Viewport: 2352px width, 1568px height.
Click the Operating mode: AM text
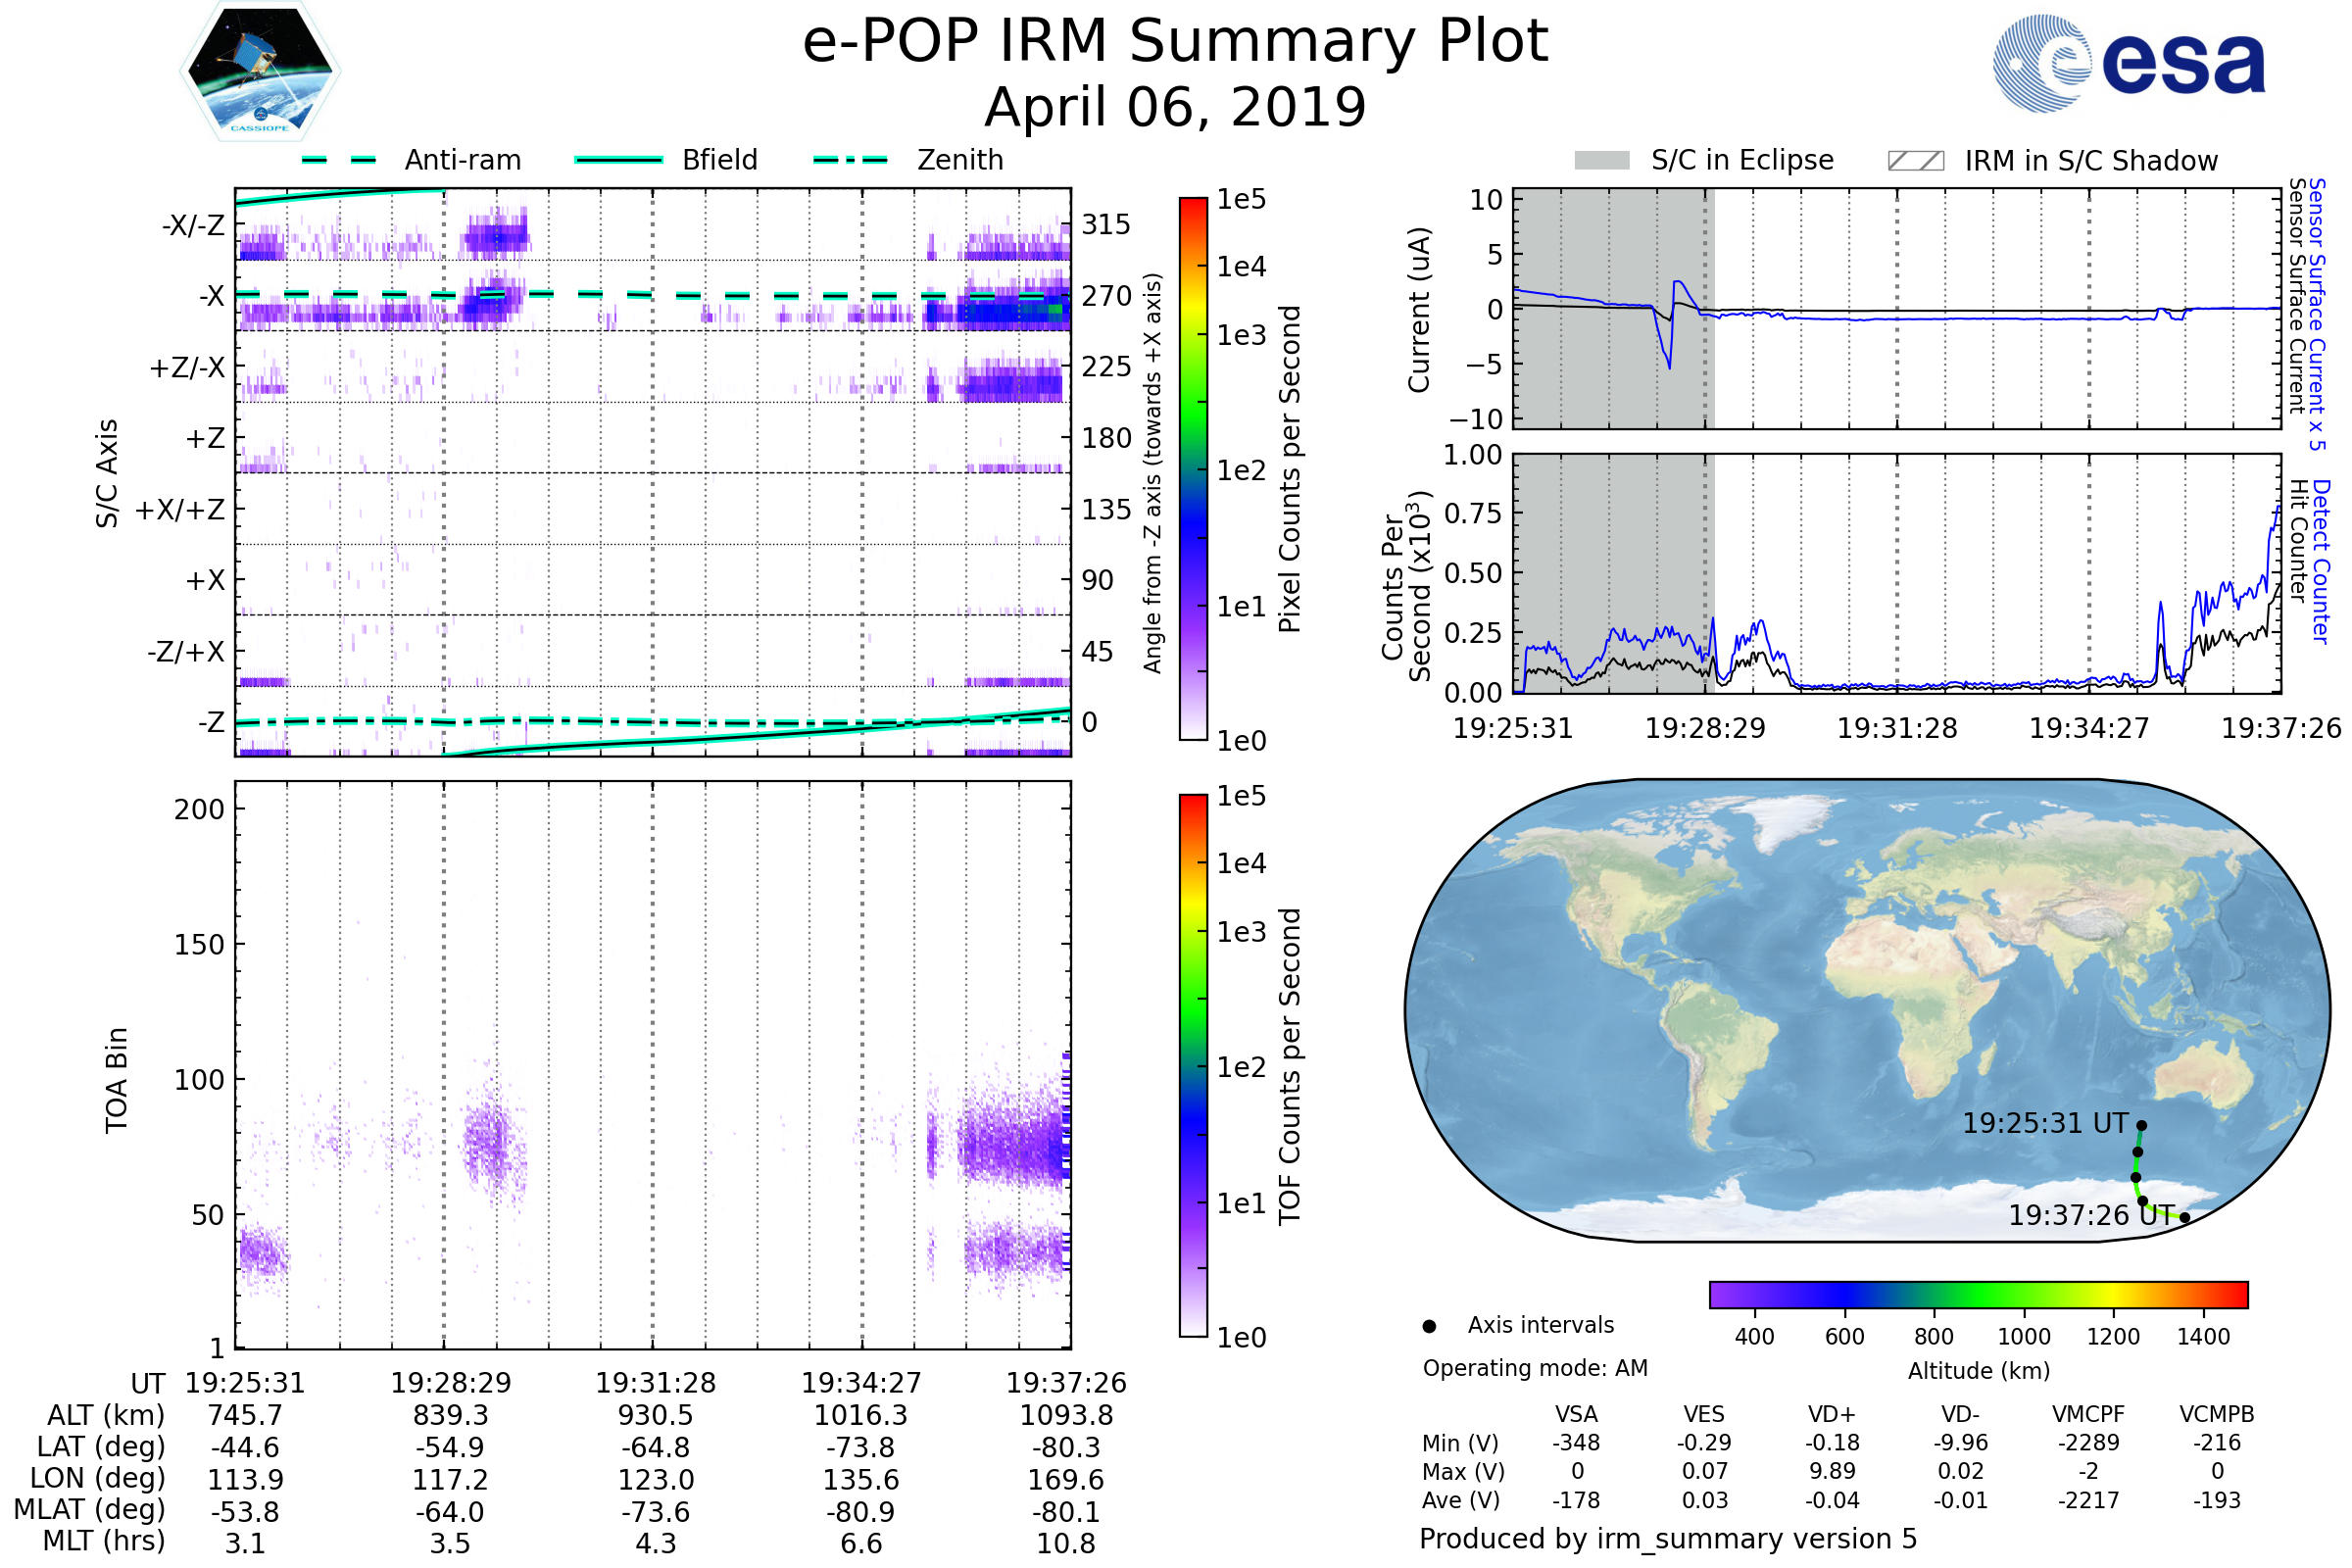coord(1535,1368)
